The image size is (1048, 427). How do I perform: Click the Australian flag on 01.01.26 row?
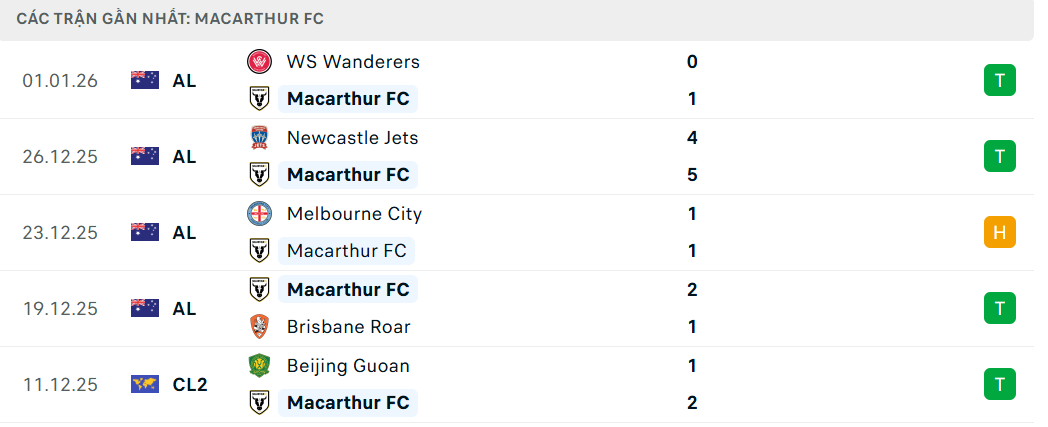pos(145,81)
